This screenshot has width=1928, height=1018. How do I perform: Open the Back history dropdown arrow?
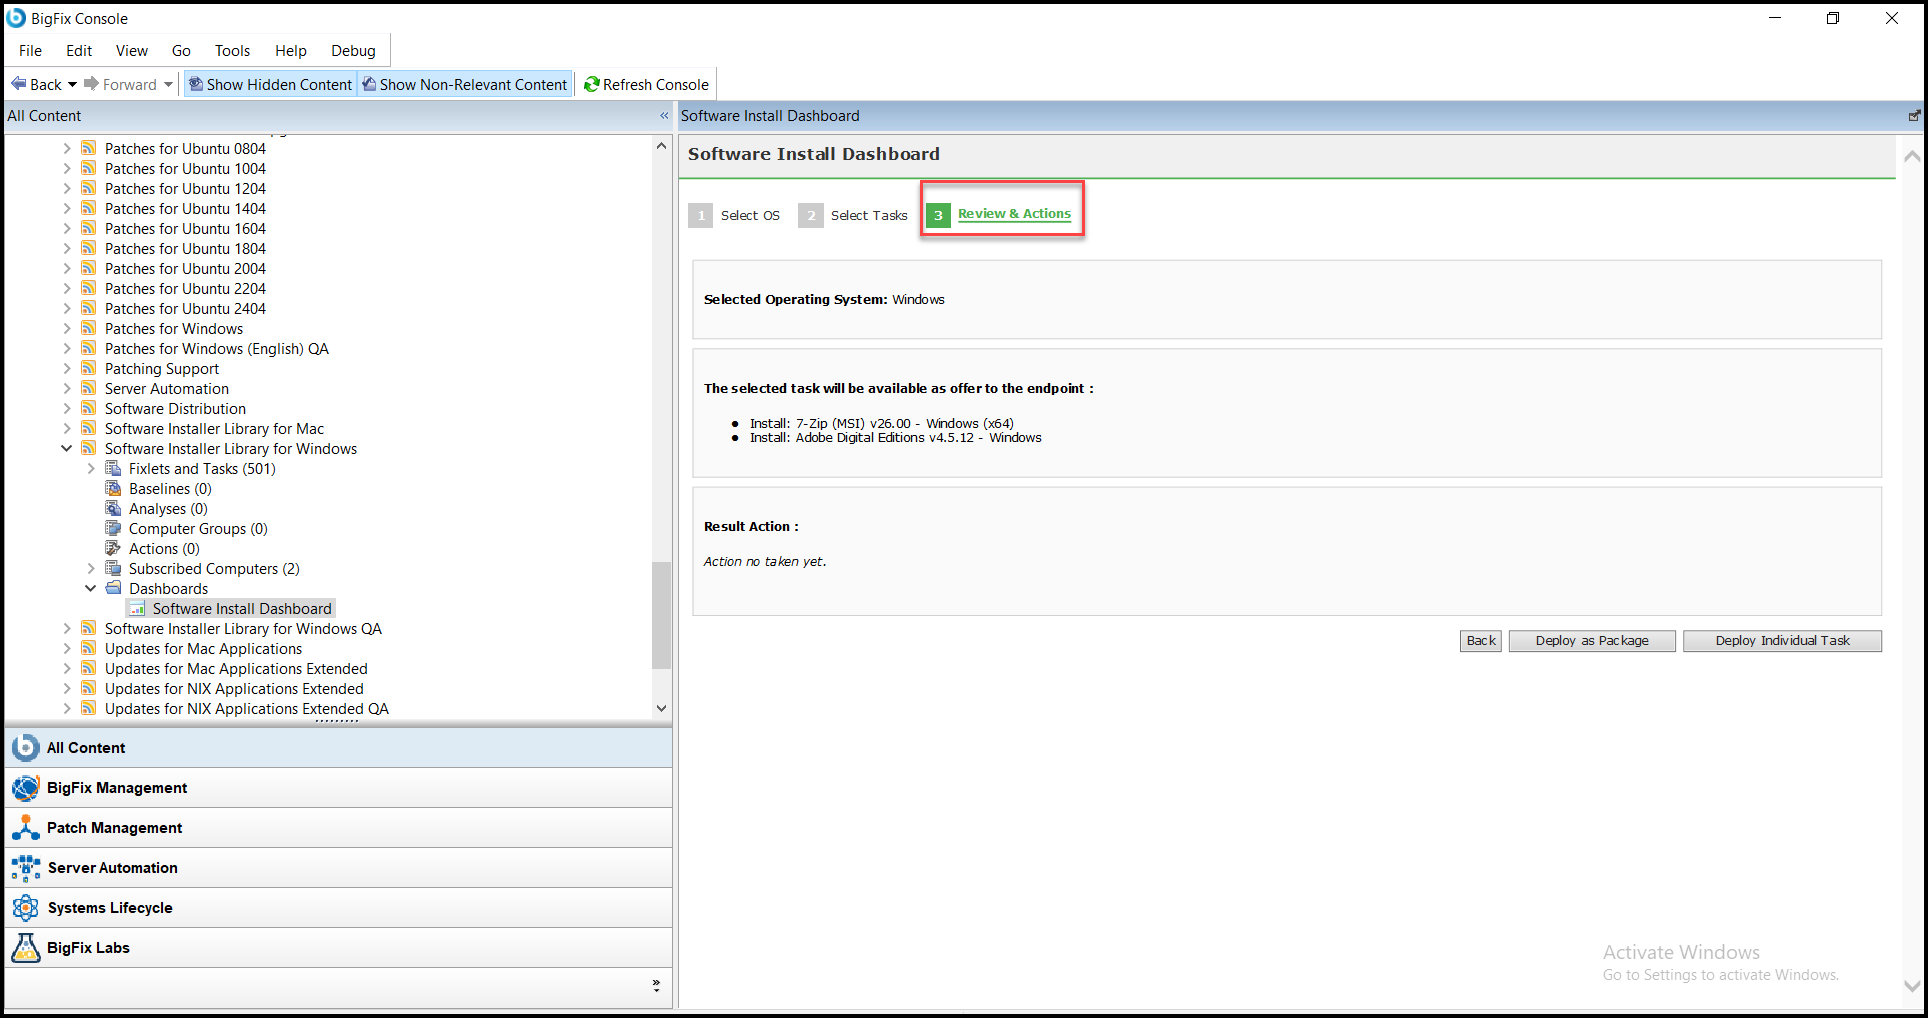point(72,84)
